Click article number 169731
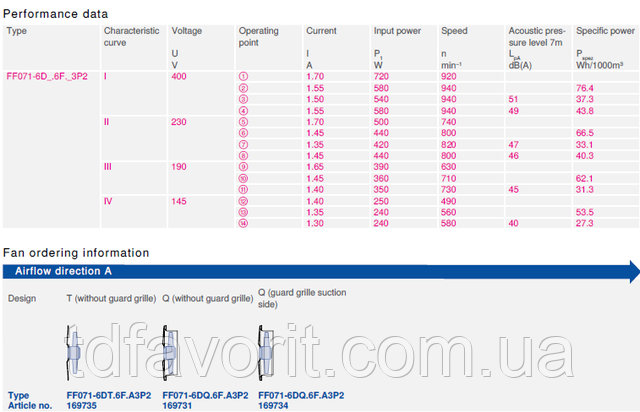640x412 pixels. point(178,406)
